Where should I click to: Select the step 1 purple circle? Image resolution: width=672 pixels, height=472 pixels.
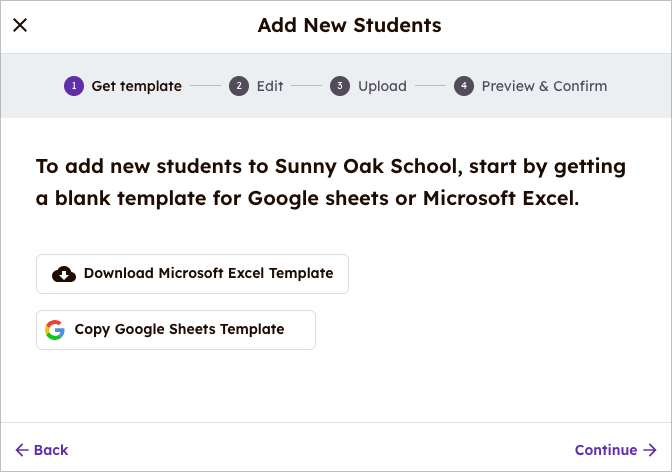coord(74,86)
